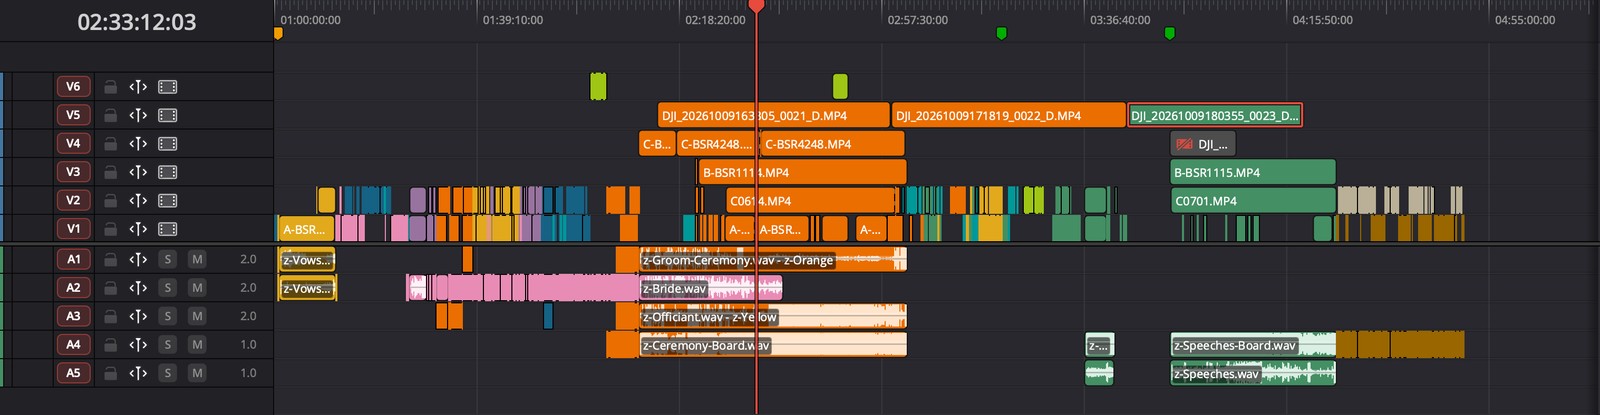This screenshot has height=415, width=1600.
Task: Disable video track V1 with filmstrip icon
Action: (x=168, y=229)
